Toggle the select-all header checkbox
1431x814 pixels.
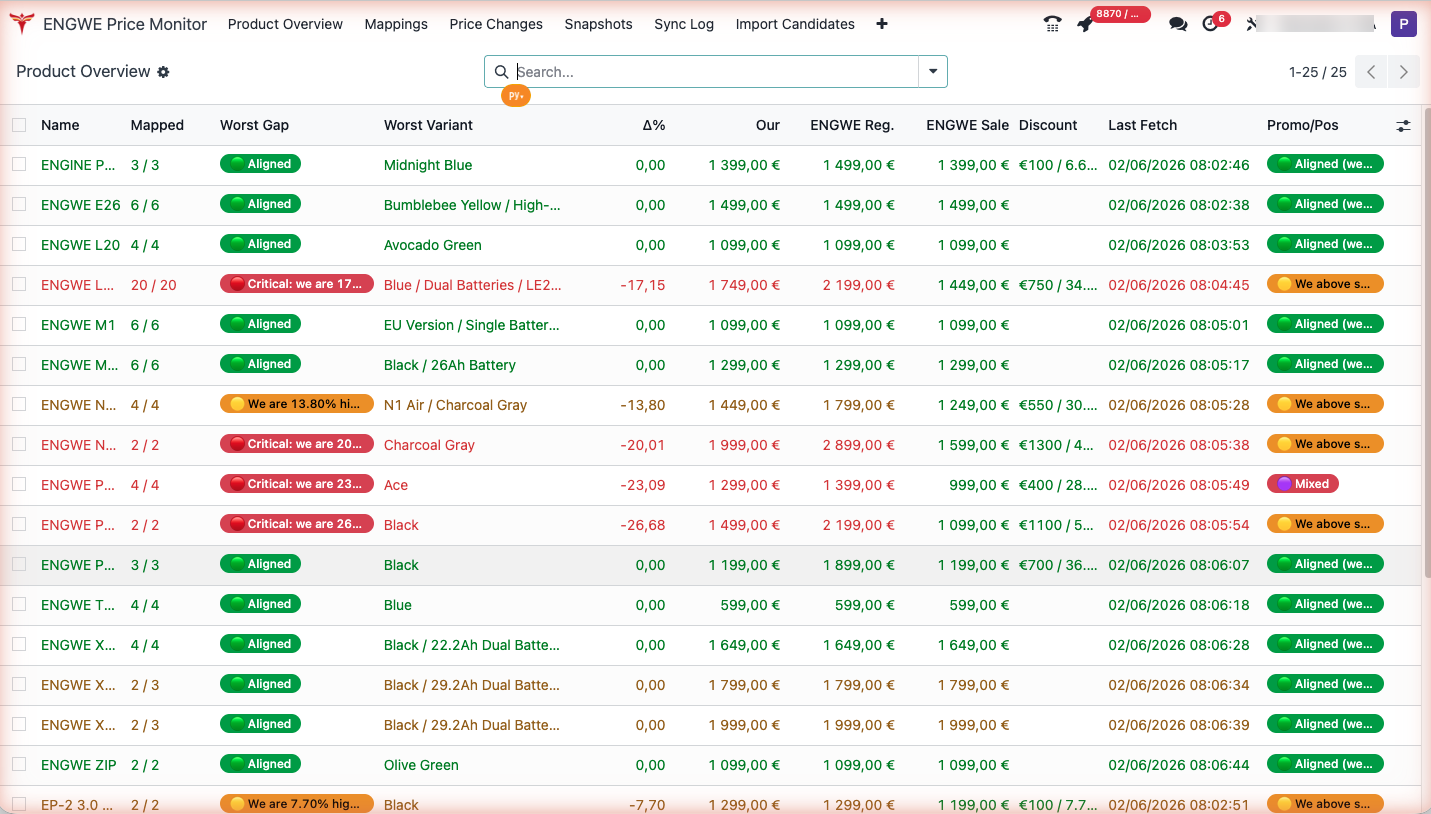click(x=19, y=125)
